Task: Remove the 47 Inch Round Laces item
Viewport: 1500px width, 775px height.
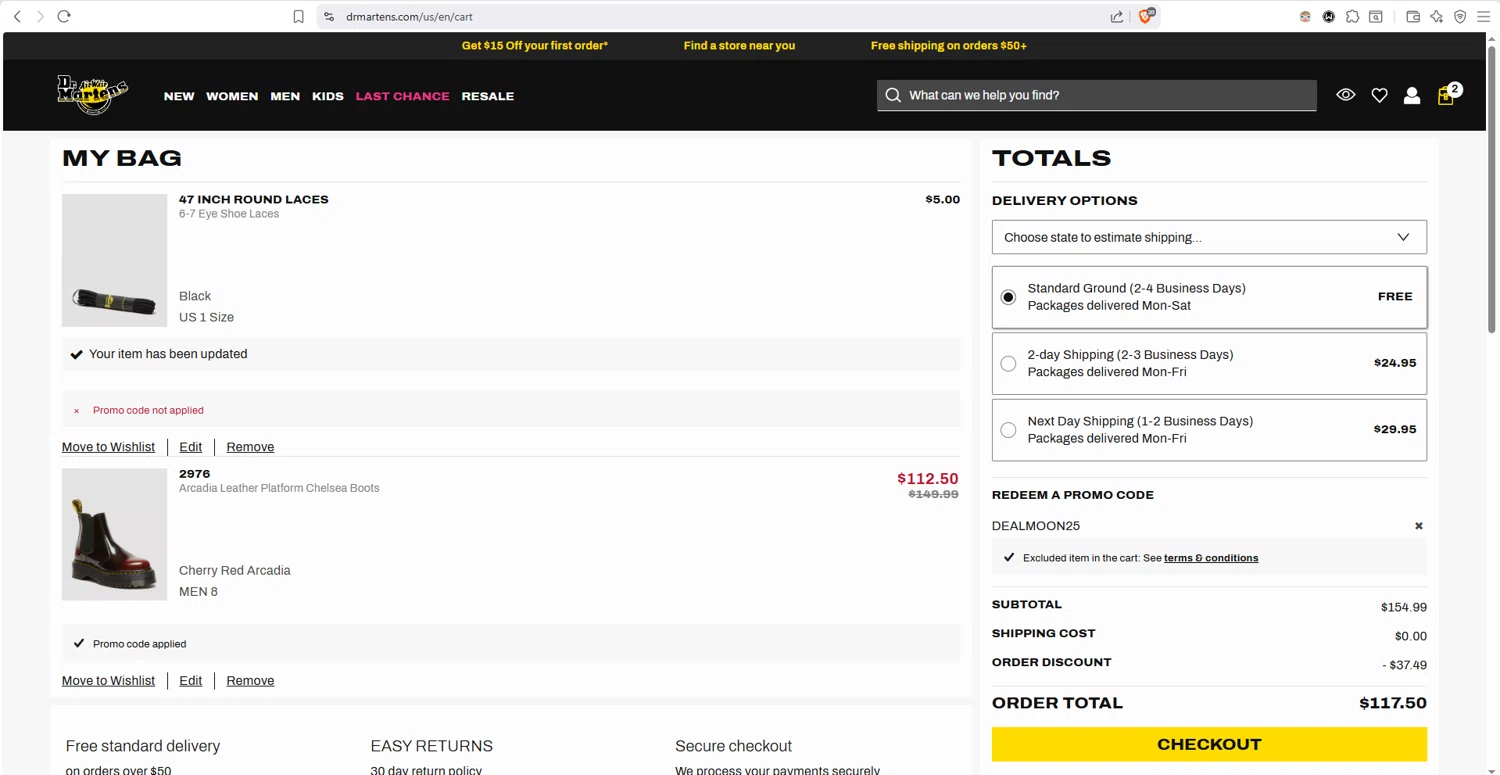Action: [x=250, y=447]
